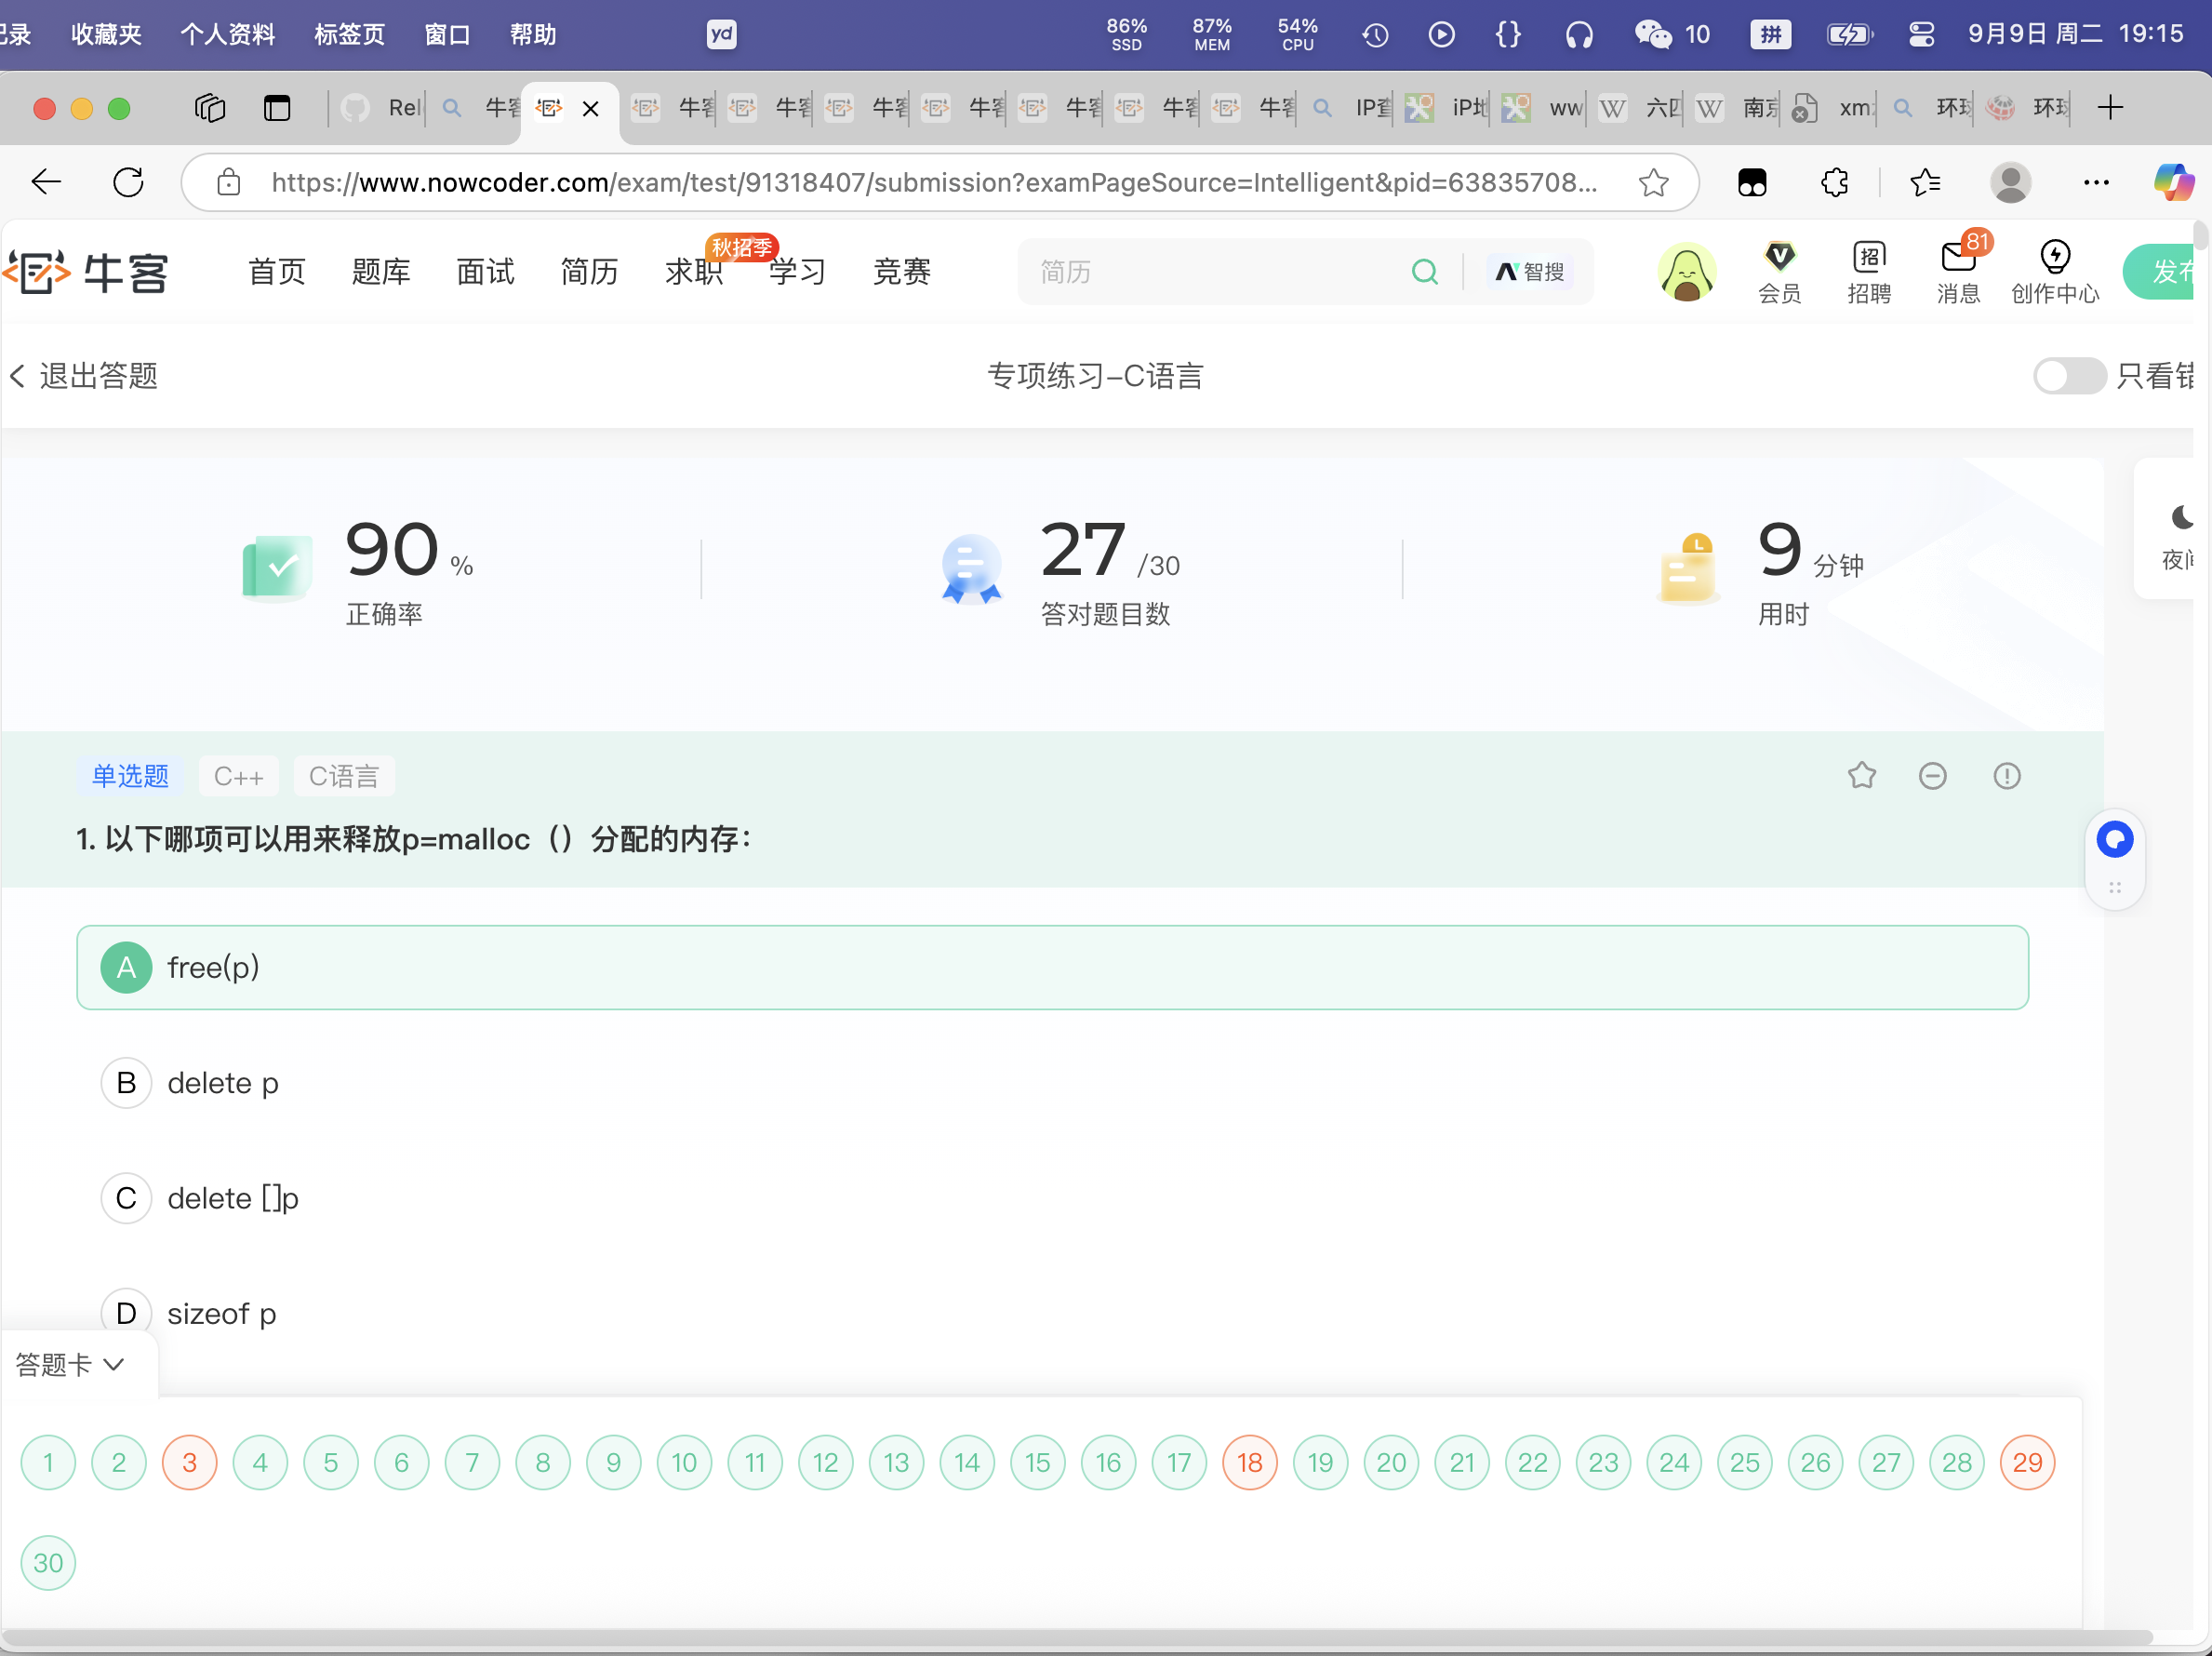
Task: Click the green search magnifier icon
Action: pos(1424,272)
